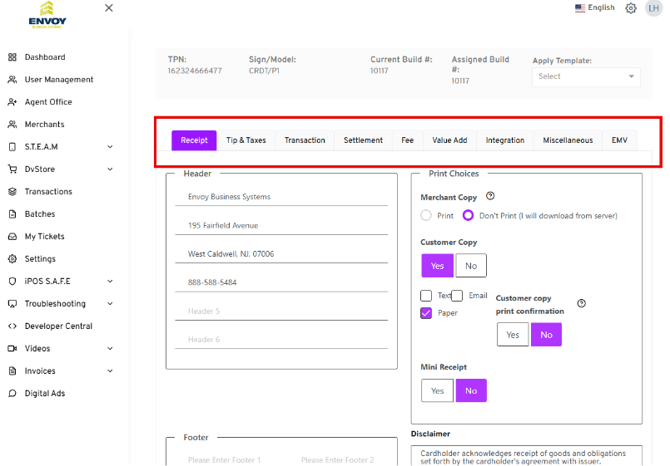The width and height of the screenshot is (670, 466).
Task: Expand the S.T.E.A.M submenu chevron
Action: (110, 147)
